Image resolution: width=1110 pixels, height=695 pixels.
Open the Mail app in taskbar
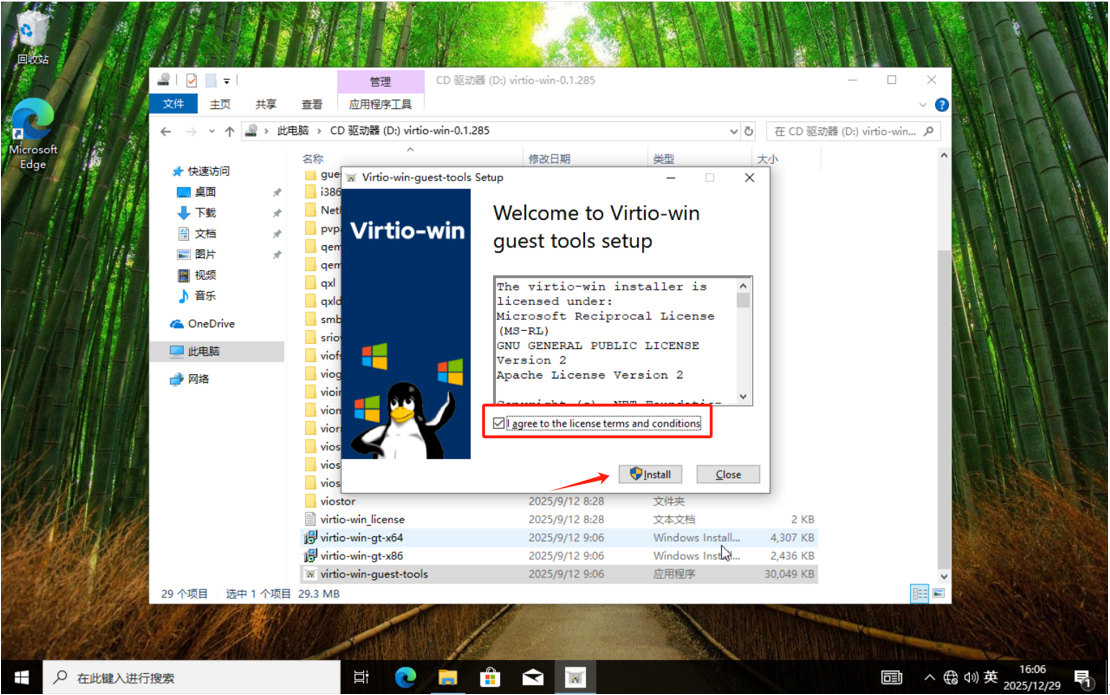pyautogui.click(x=533, y=677)
